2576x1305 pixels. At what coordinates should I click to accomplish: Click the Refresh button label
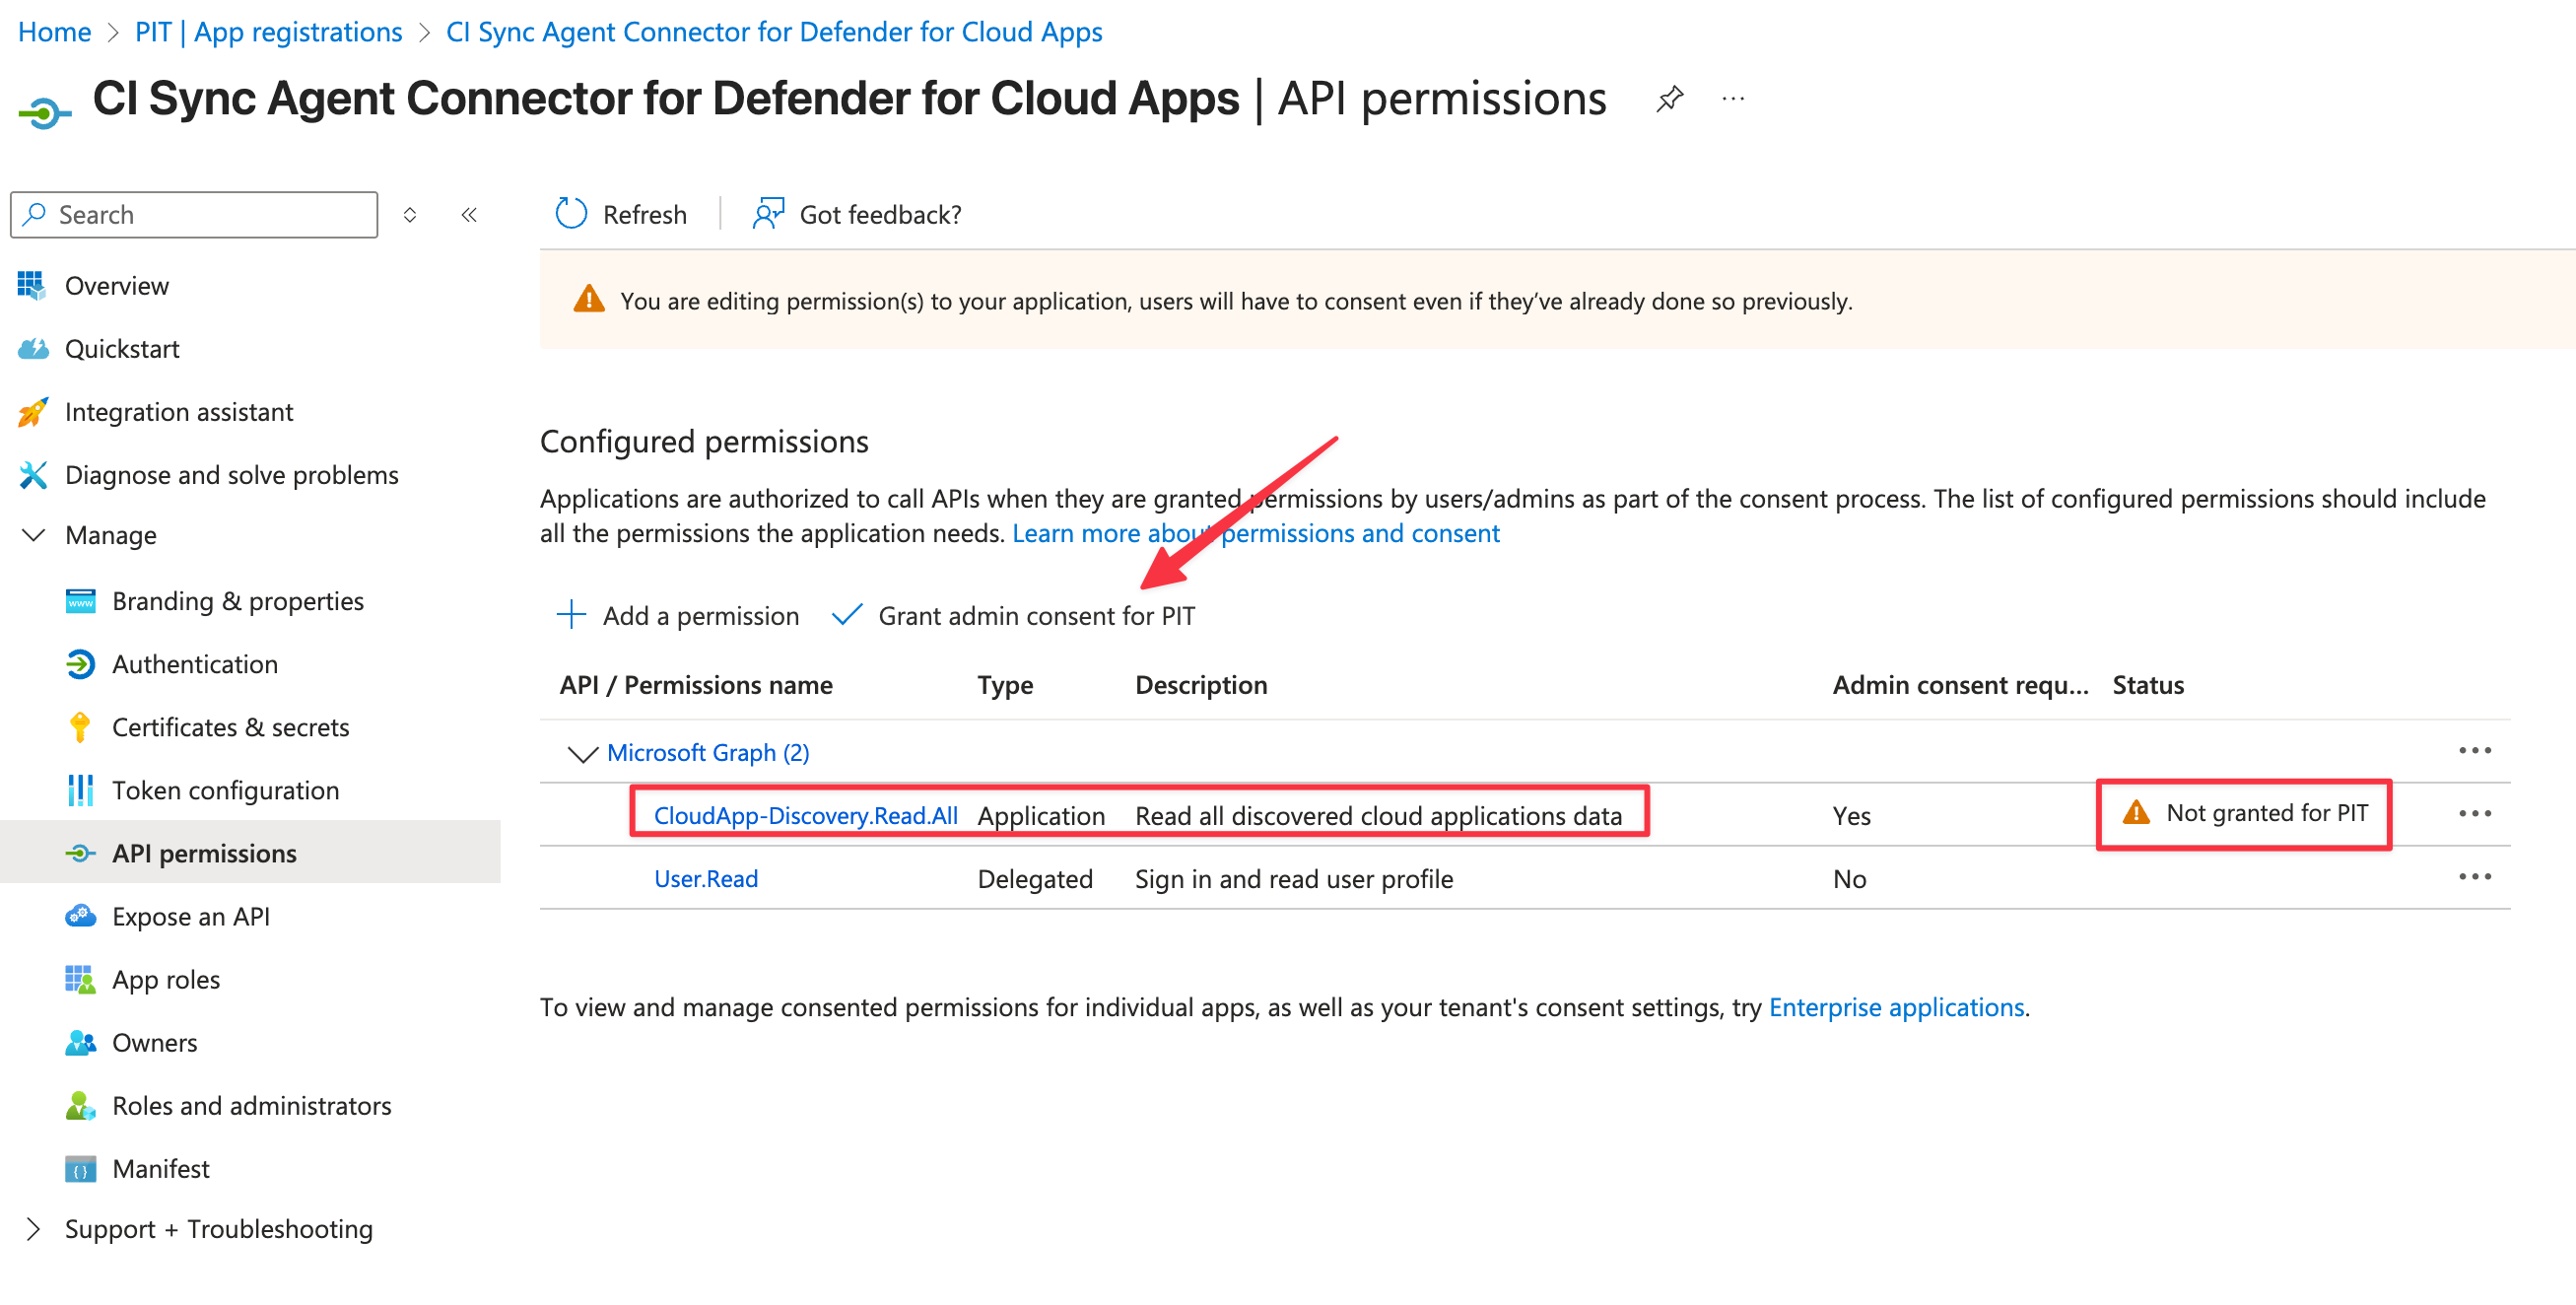(x=644, y=214)
